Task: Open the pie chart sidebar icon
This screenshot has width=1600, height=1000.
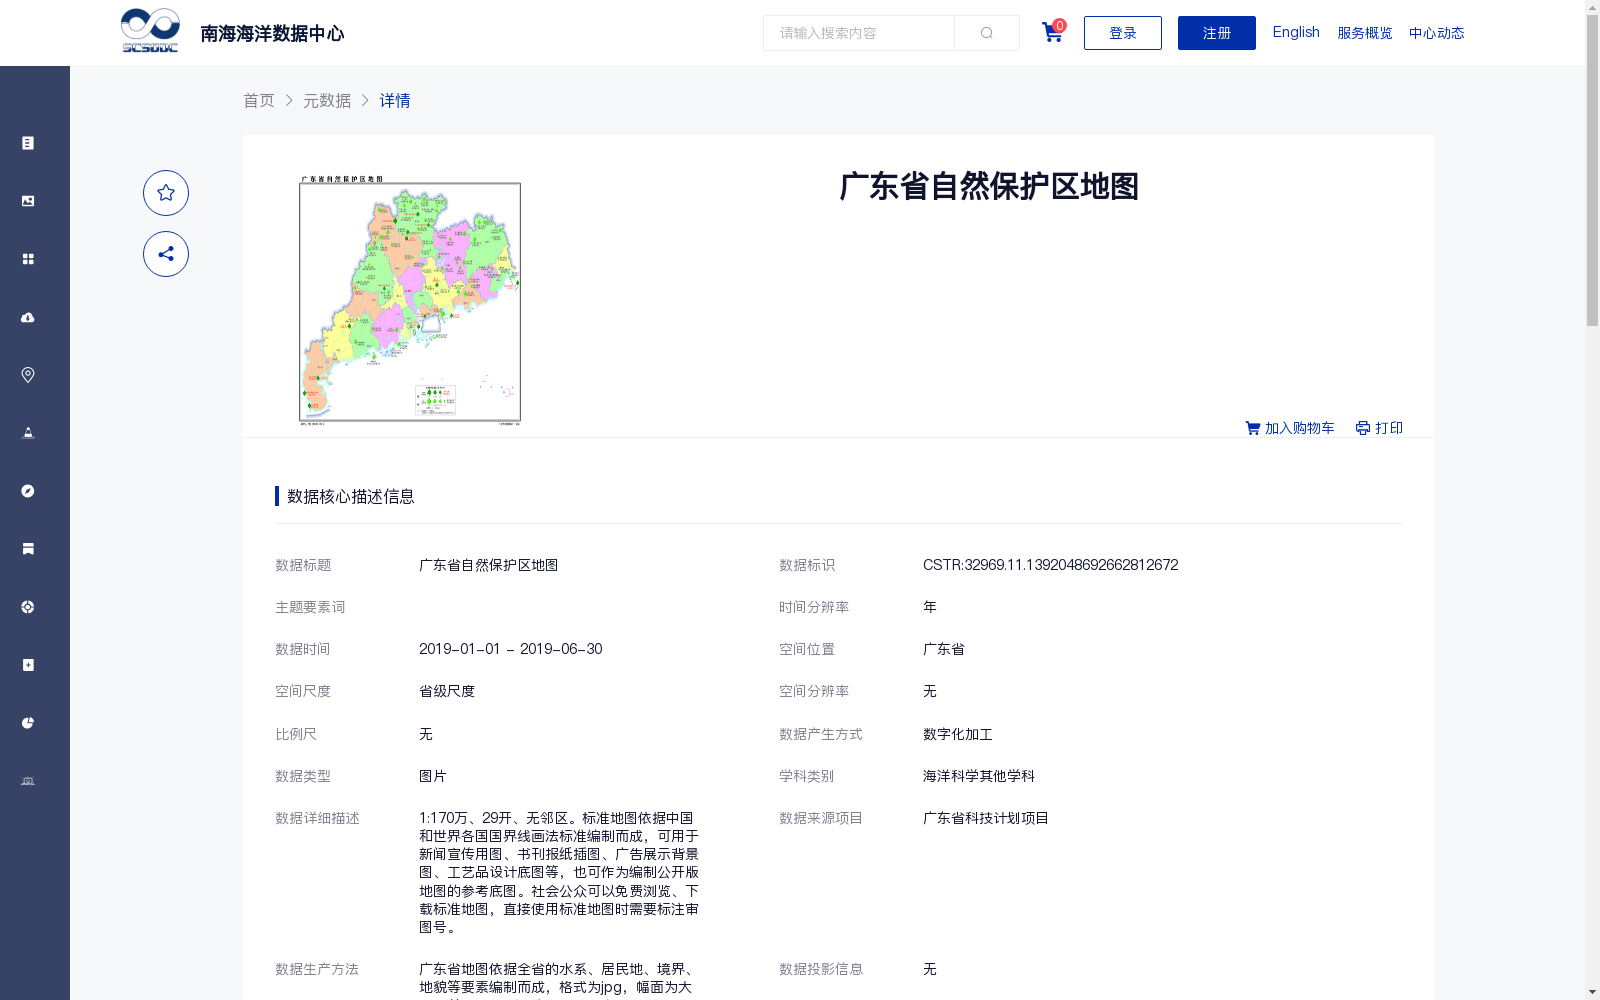Action: (x=28, y=723)
